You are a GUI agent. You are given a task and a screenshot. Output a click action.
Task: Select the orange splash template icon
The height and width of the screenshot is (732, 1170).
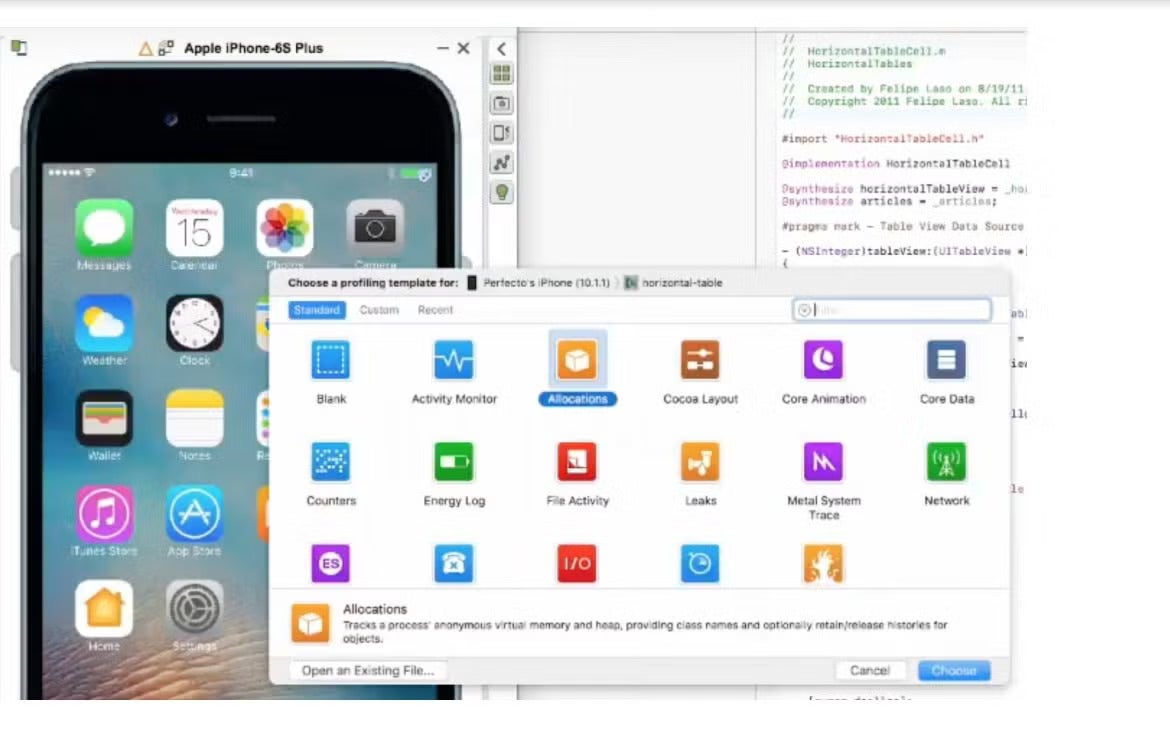[x=823, y=563]
